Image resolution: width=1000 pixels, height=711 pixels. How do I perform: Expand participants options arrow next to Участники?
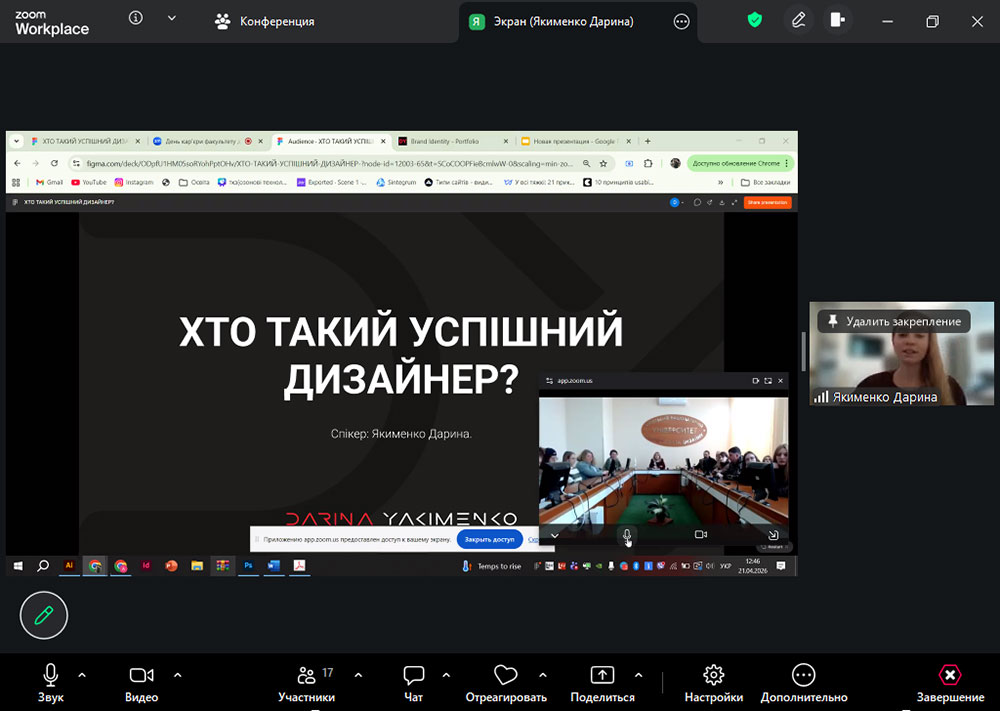coord(358,674)
